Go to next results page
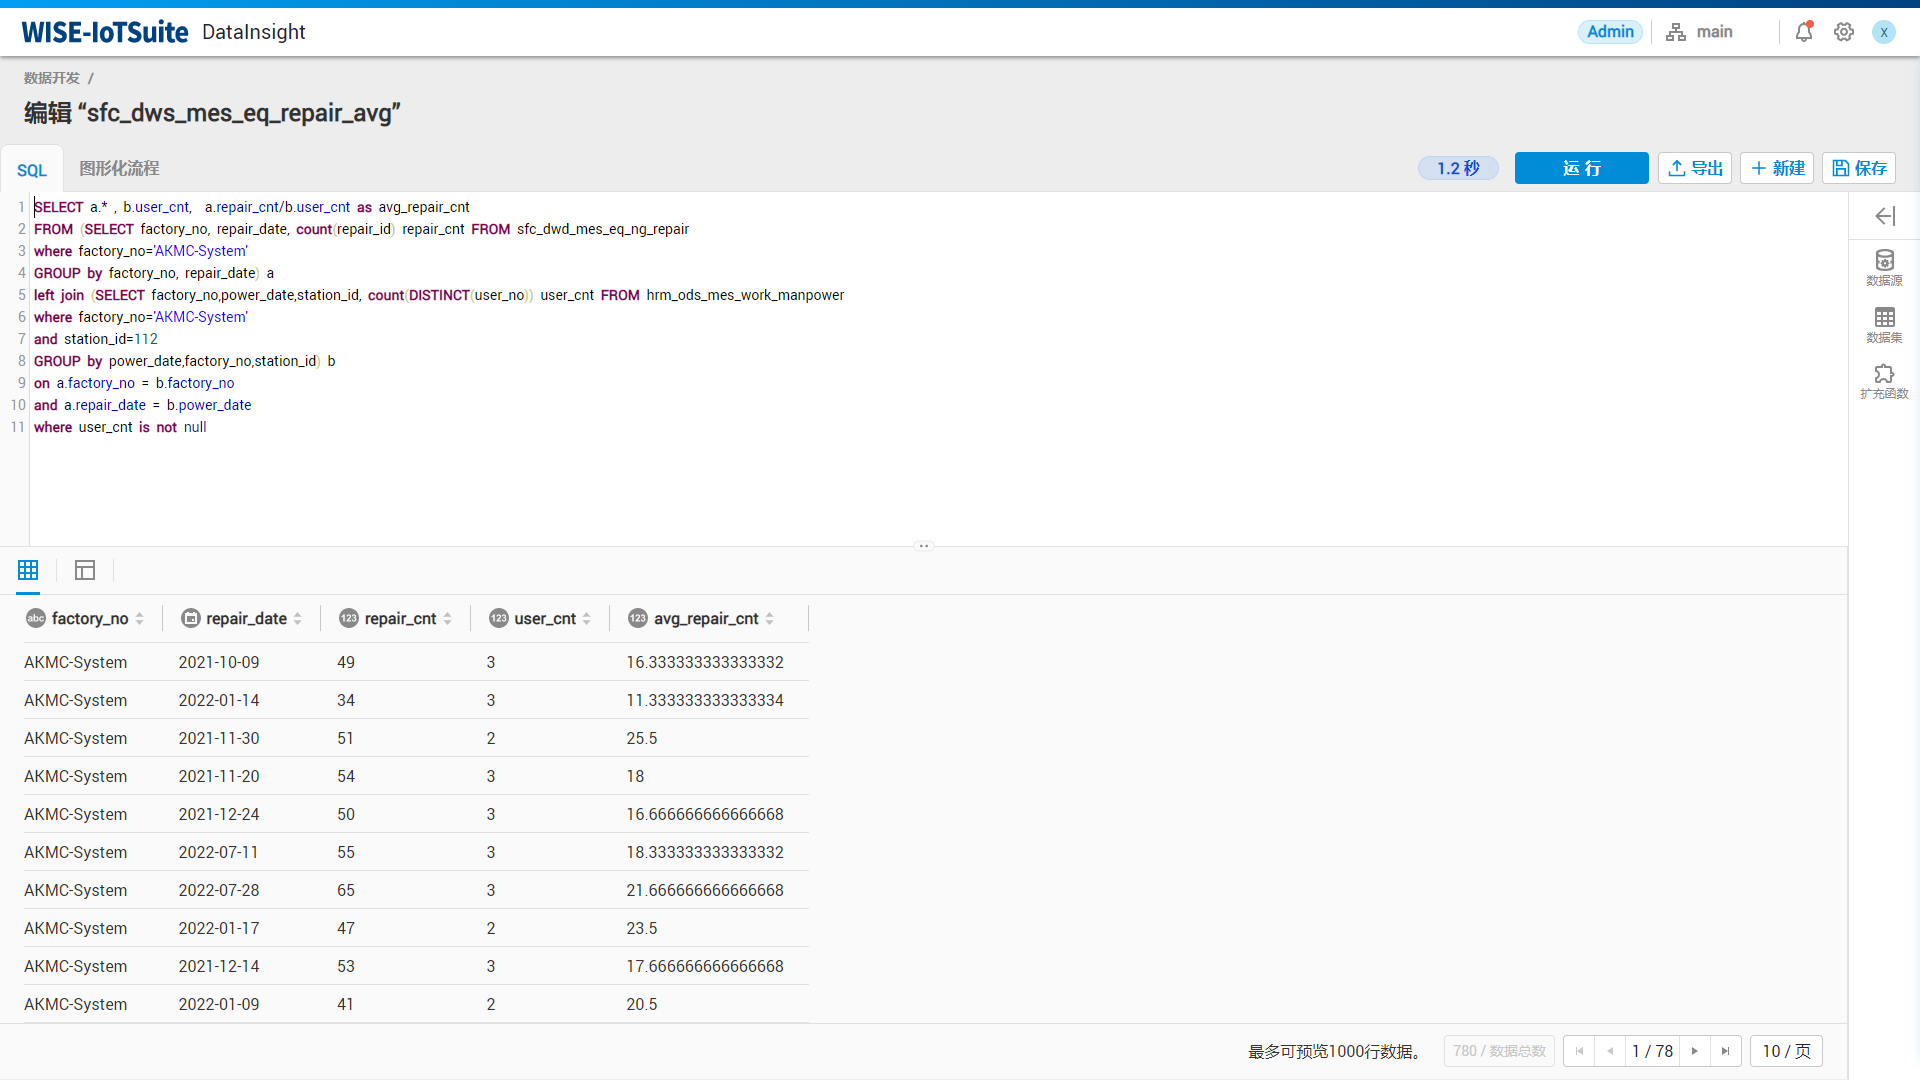The image size is (1920, 1080). [x=1695, y=1051]
